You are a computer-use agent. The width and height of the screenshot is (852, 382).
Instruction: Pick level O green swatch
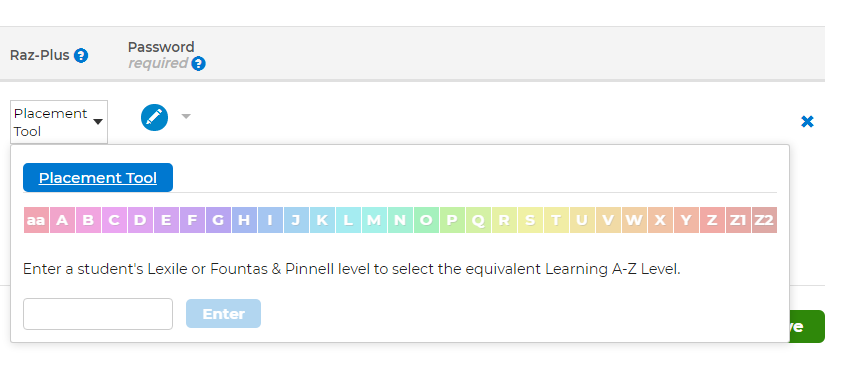tap(426, 220)
